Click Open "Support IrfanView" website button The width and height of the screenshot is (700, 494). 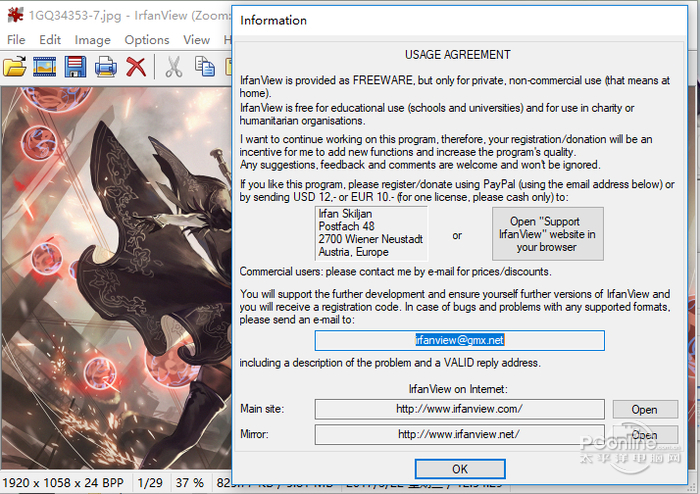coord(548,234)
